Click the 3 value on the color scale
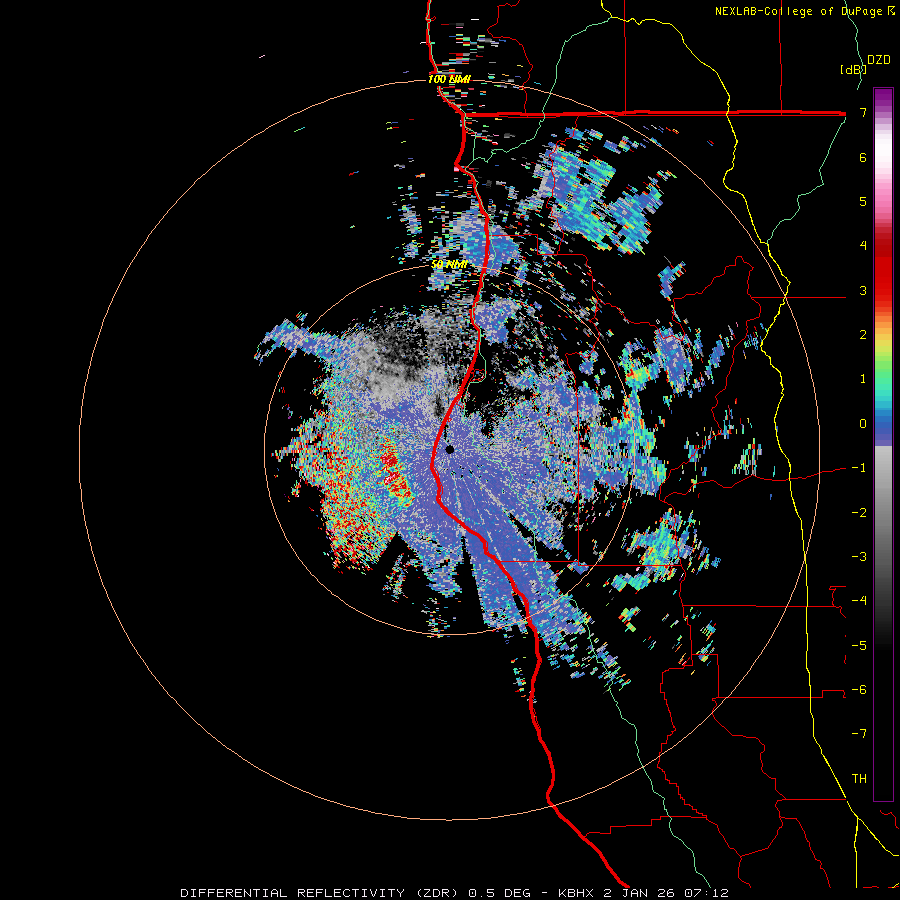Viewport: 900px width, 900px height. (x=863, y=290)
